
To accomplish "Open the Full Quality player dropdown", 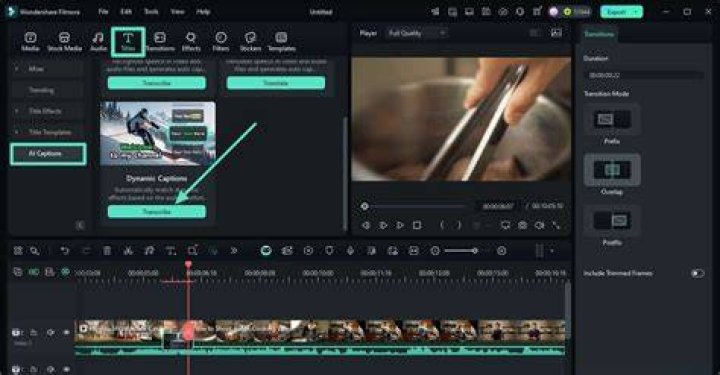I will point(417,33).
